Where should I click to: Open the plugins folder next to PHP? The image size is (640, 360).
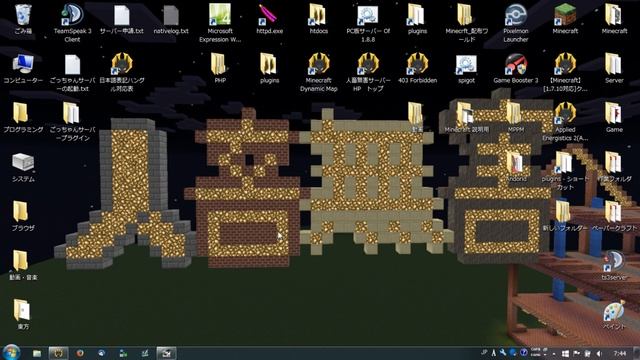(x=269, y=68)
